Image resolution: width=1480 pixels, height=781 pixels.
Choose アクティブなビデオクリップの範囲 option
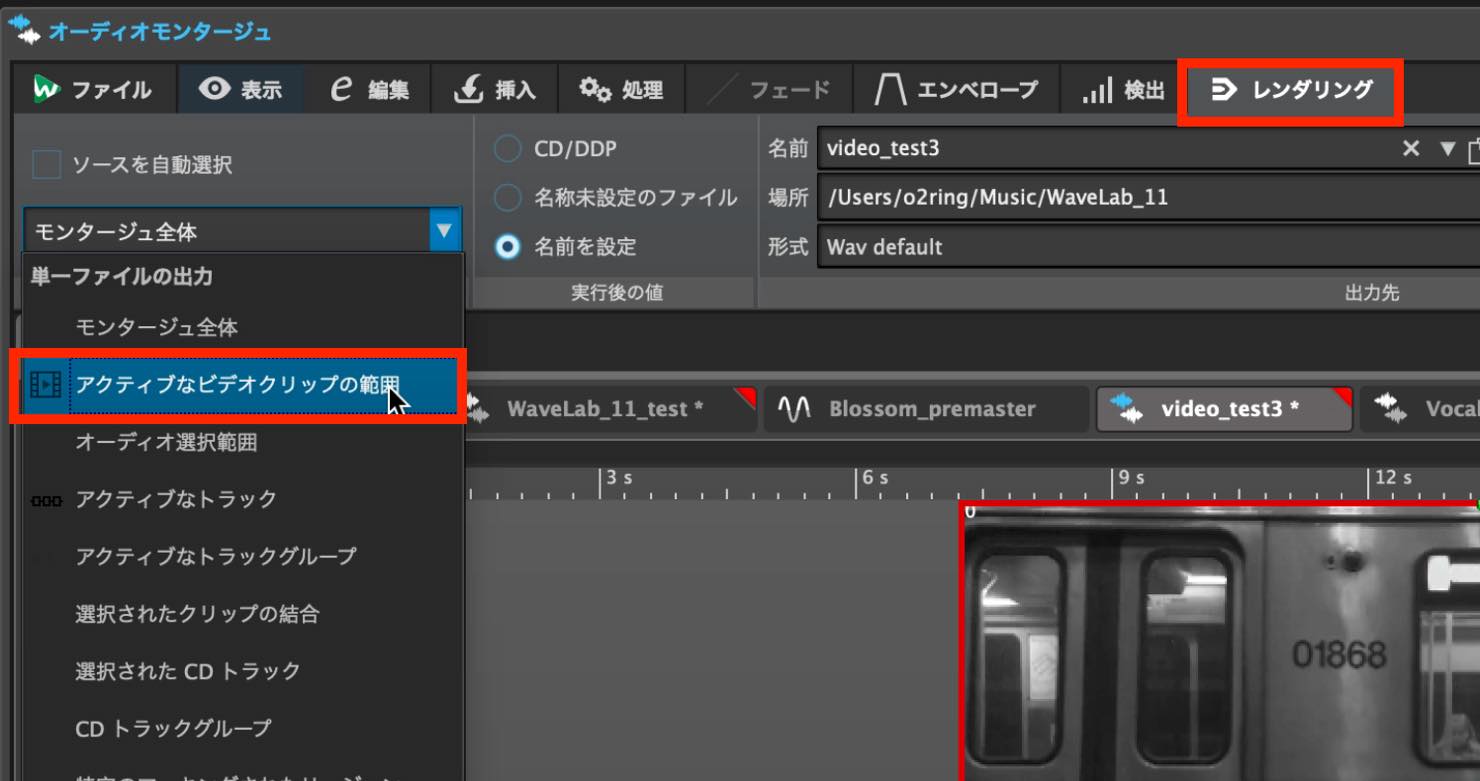(x=240, y=385)
